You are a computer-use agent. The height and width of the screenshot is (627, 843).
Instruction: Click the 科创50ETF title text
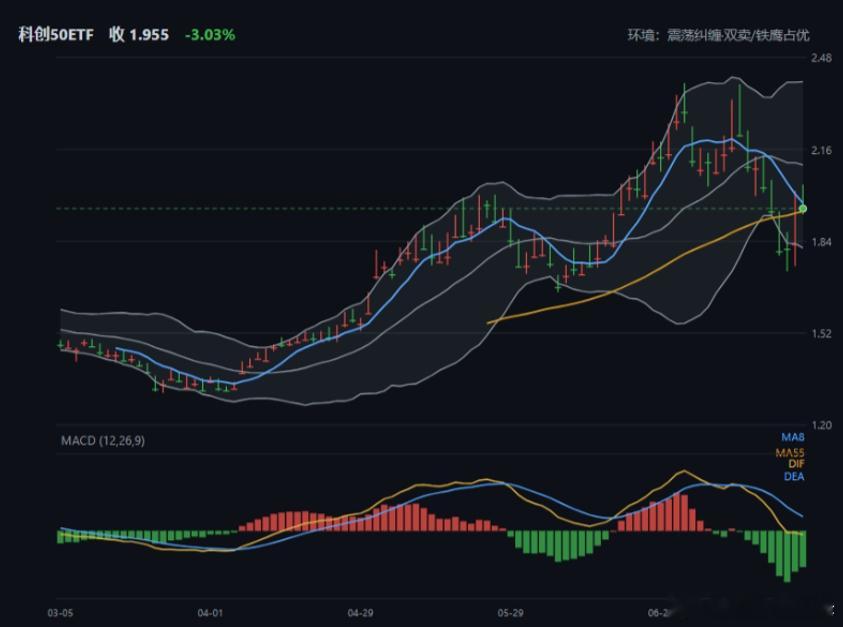56,35
